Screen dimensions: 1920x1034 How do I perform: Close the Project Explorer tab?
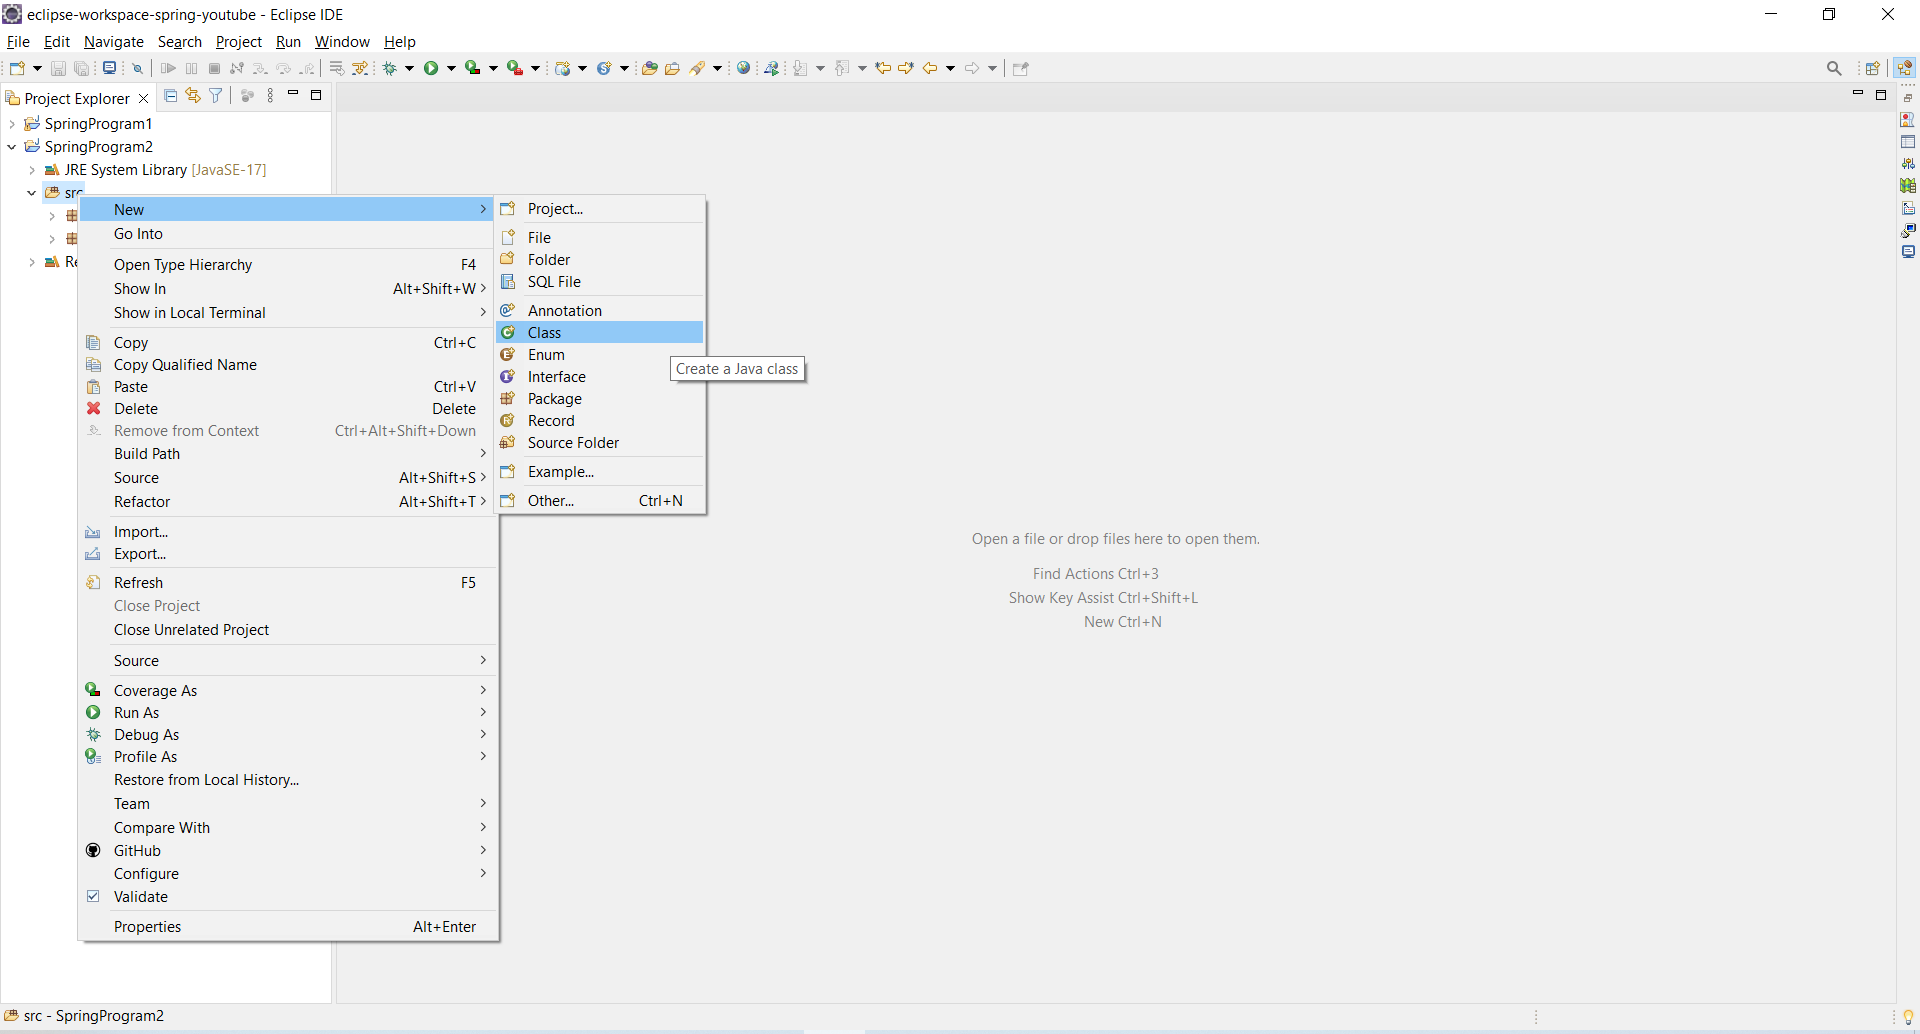coord(143,98)
